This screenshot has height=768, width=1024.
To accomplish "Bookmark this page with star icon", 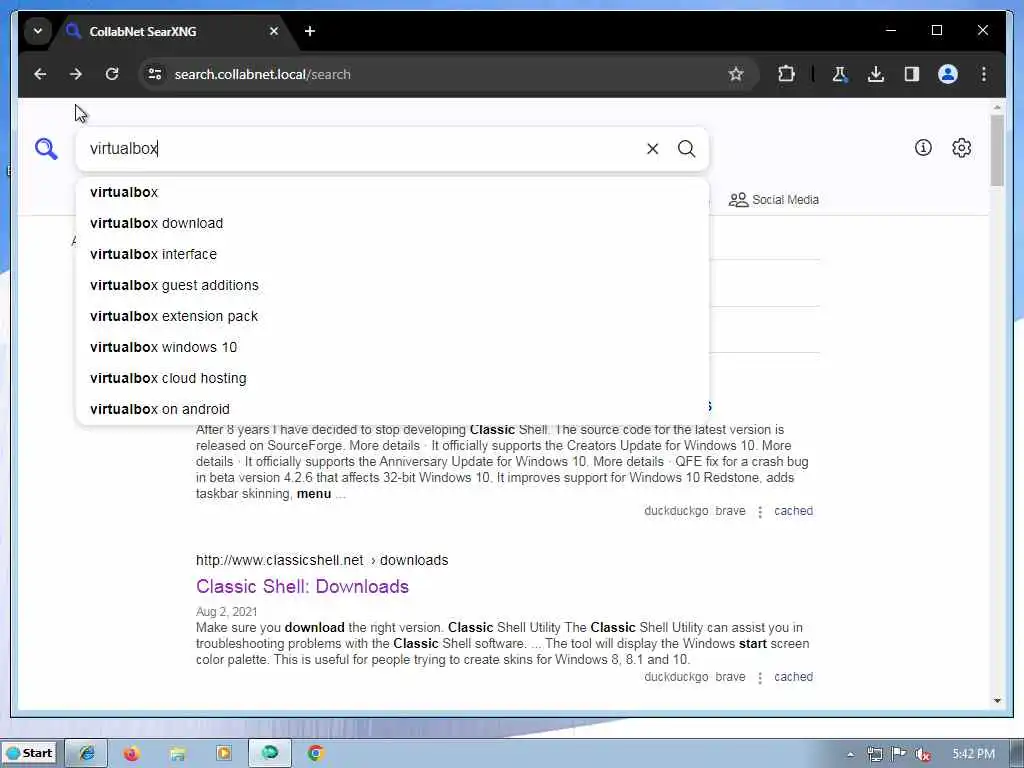I will [x=736, y=74].
